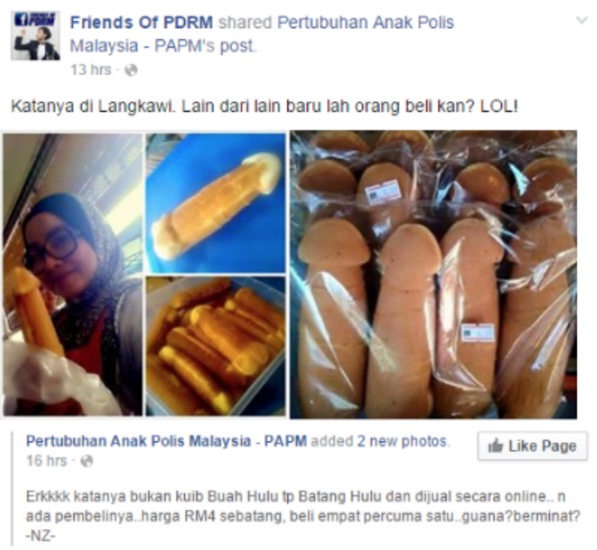Expand the post options chevron at top right

[x=582, y=20]
